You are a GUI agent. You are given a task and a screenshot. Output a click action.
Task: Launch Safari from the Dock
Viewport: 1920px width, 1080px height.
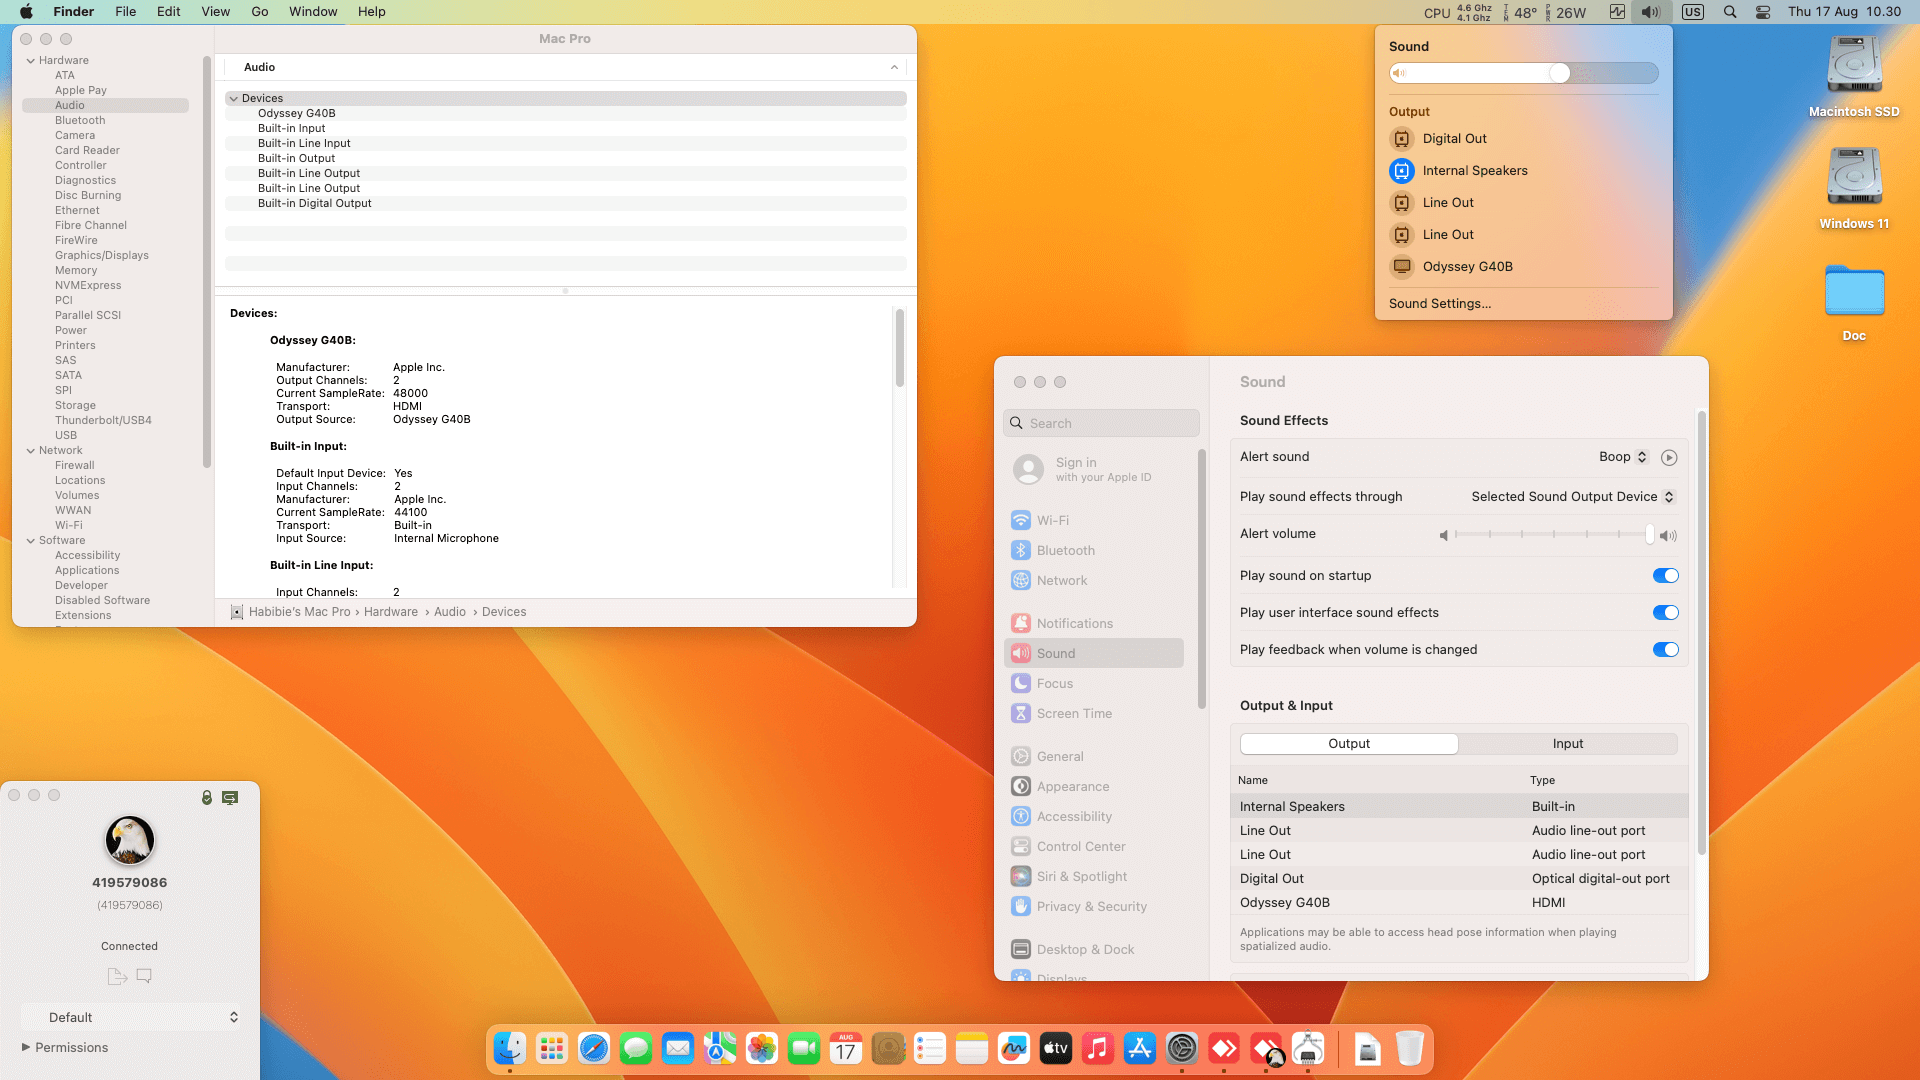pos(594,1048)
